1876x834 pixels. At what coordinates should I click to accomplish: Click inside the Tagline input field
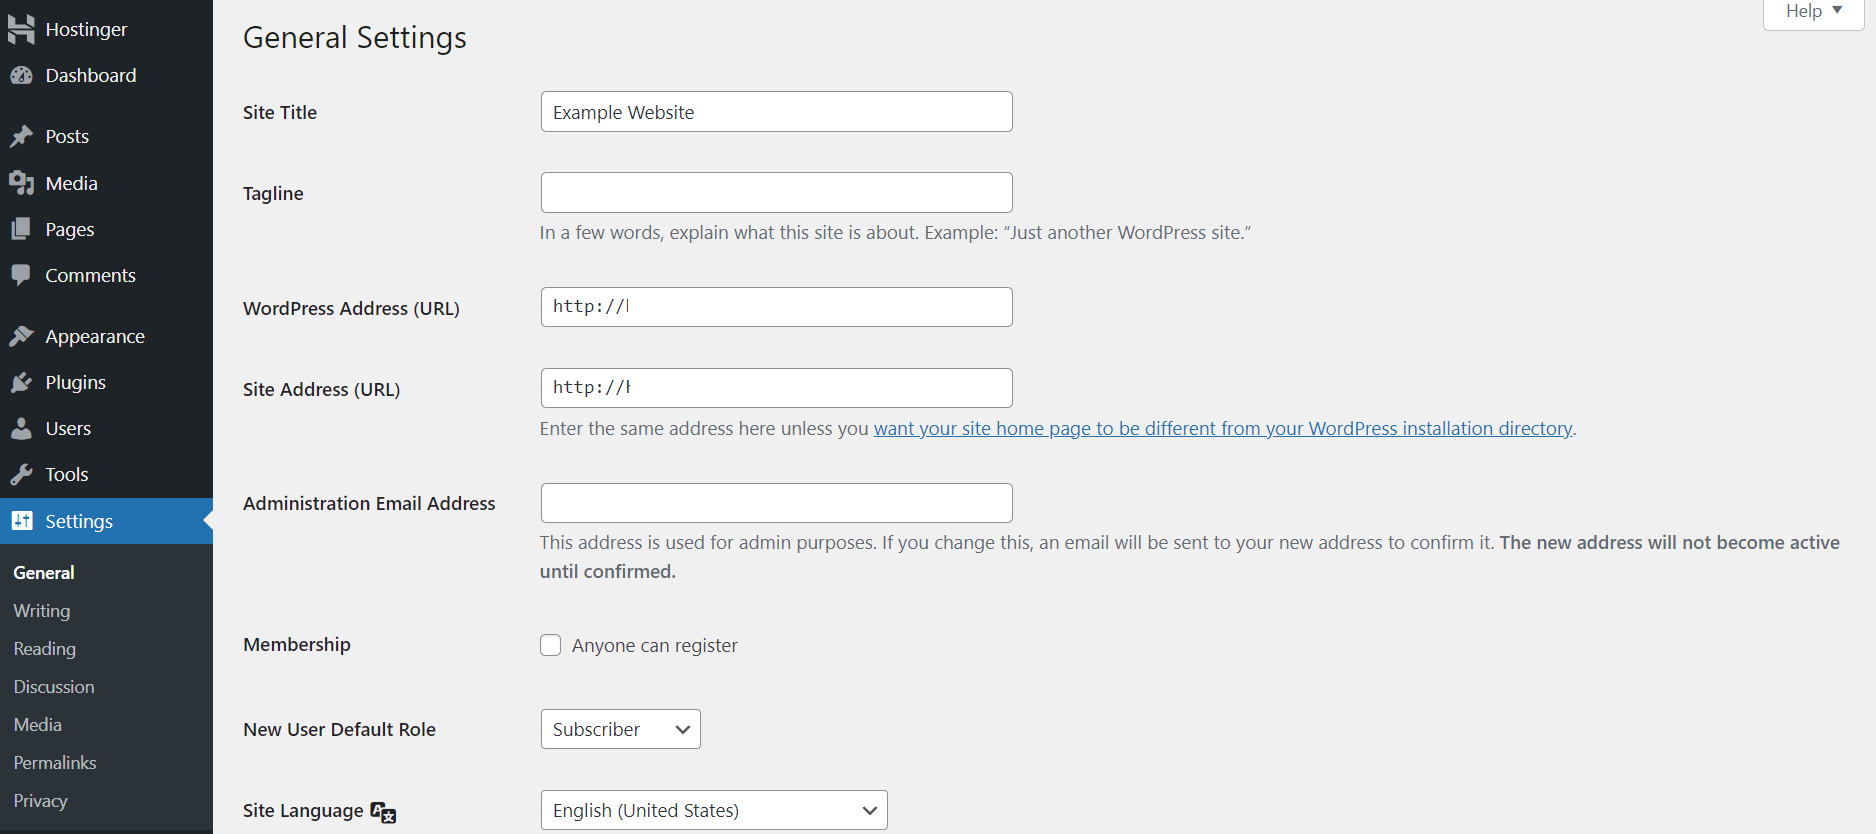776,192
